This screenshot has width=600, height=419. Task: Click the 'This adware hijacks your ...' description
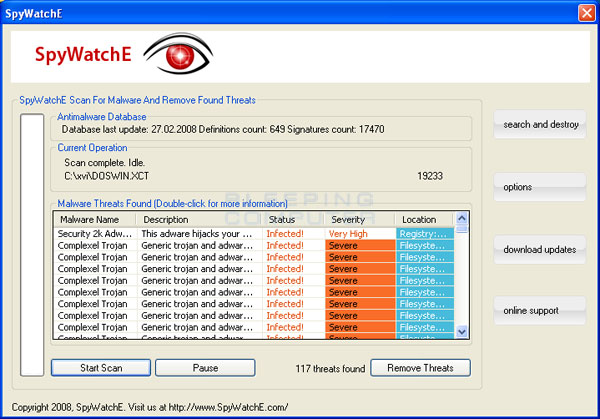coord(197,233)
